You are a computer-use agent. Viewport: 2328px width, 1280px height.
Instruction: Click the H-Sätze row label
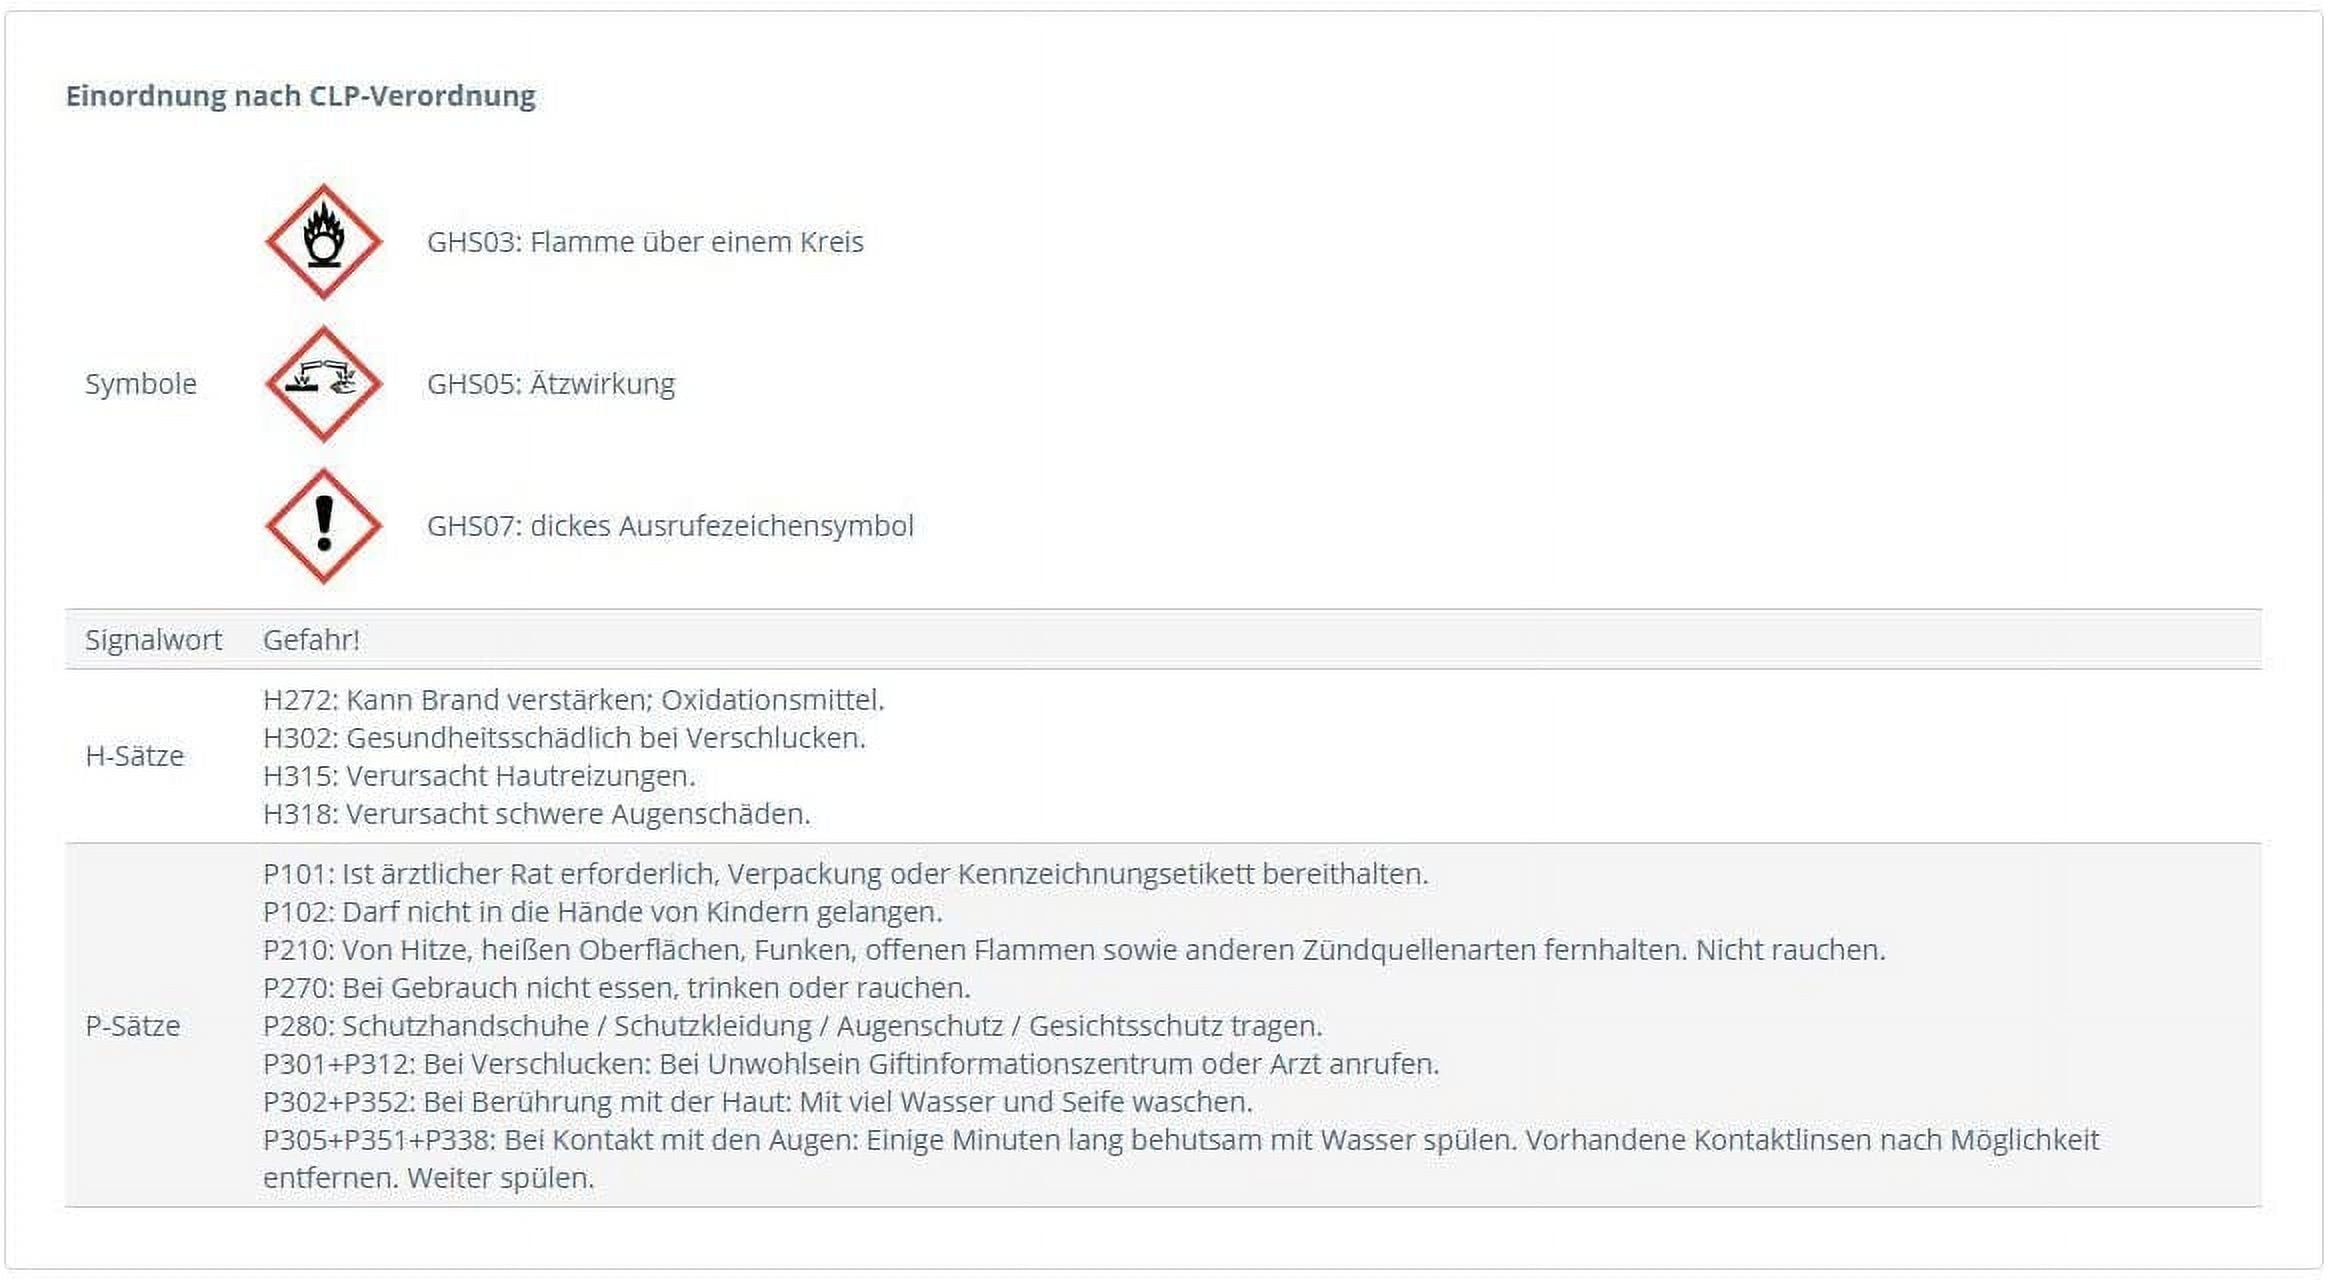click(x=135, y=756)
